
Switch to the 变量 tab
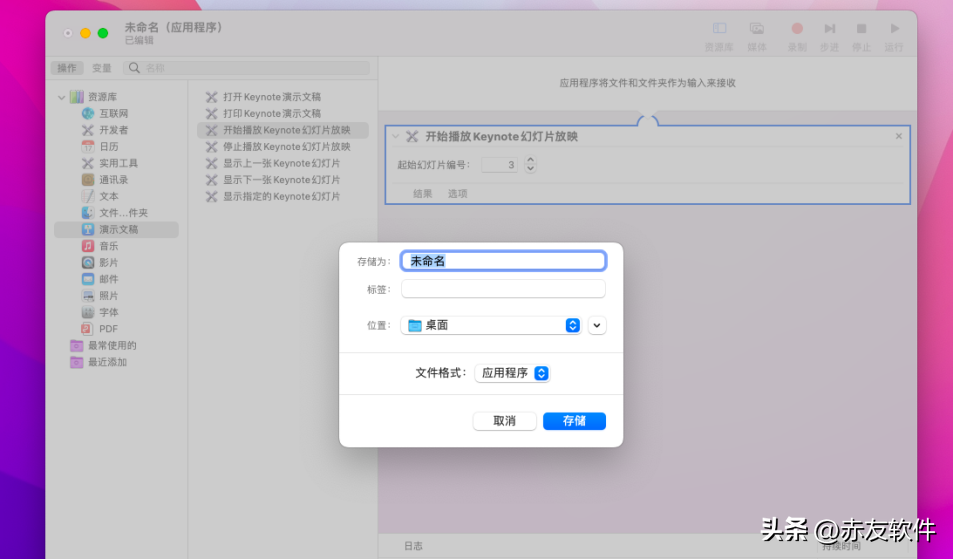[x=101, y=68]
